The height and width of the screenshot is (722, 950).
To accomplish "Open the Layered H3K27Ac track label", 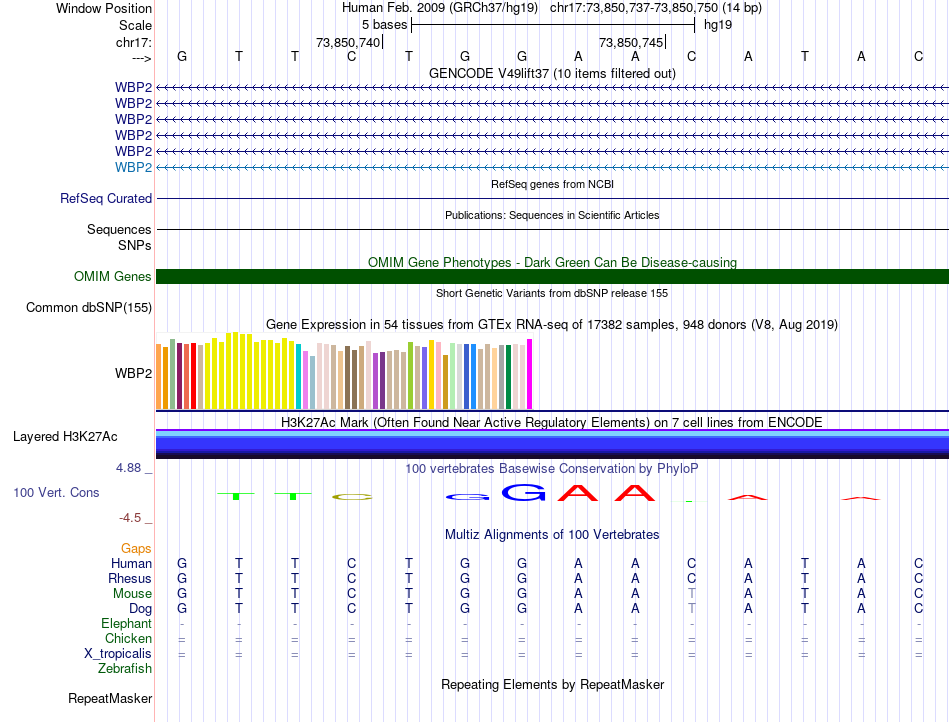I will tap(65, 437).
